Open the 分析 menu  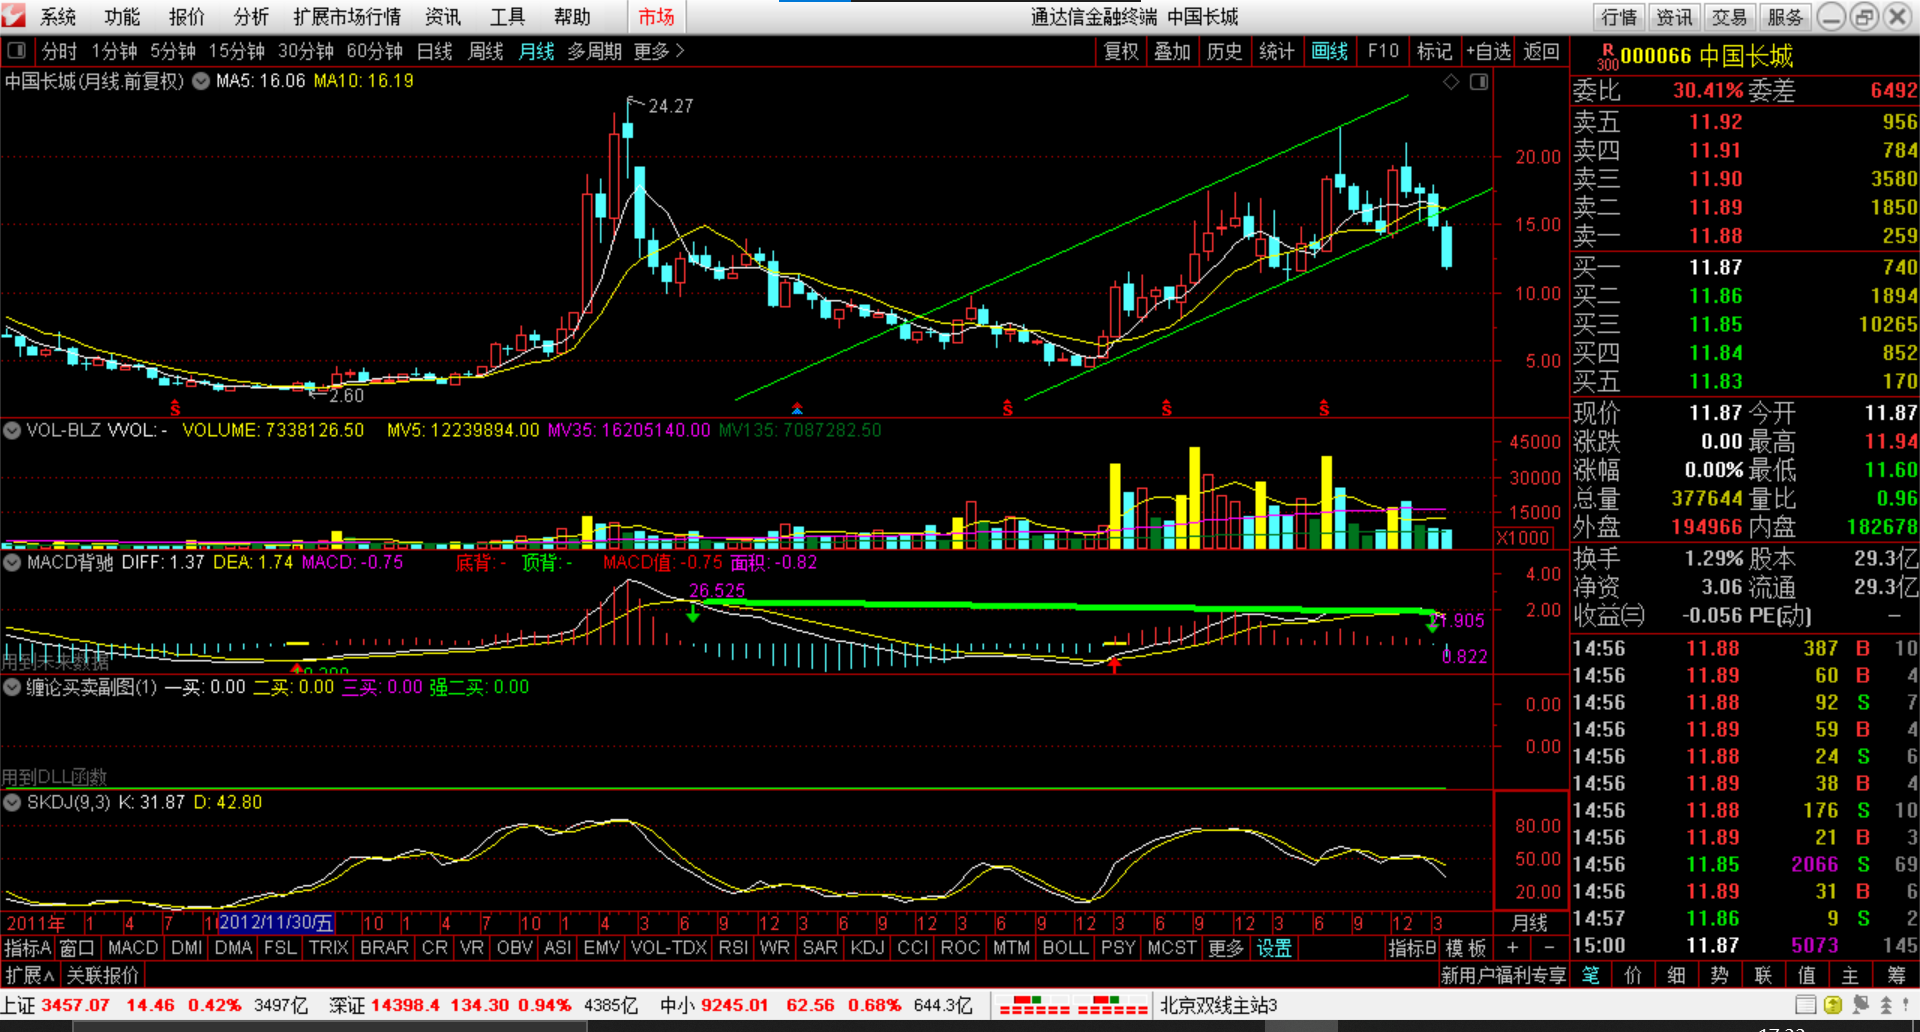click(251, 17)
